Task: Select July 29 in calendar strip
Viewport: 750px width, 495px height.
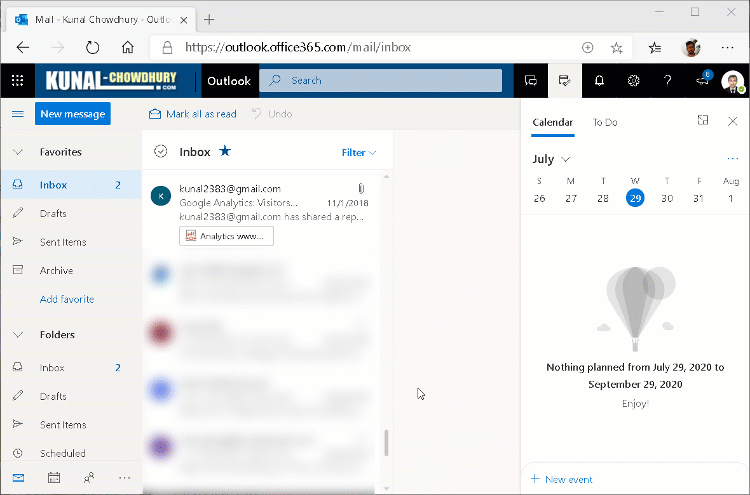Action: coord(635,198)
